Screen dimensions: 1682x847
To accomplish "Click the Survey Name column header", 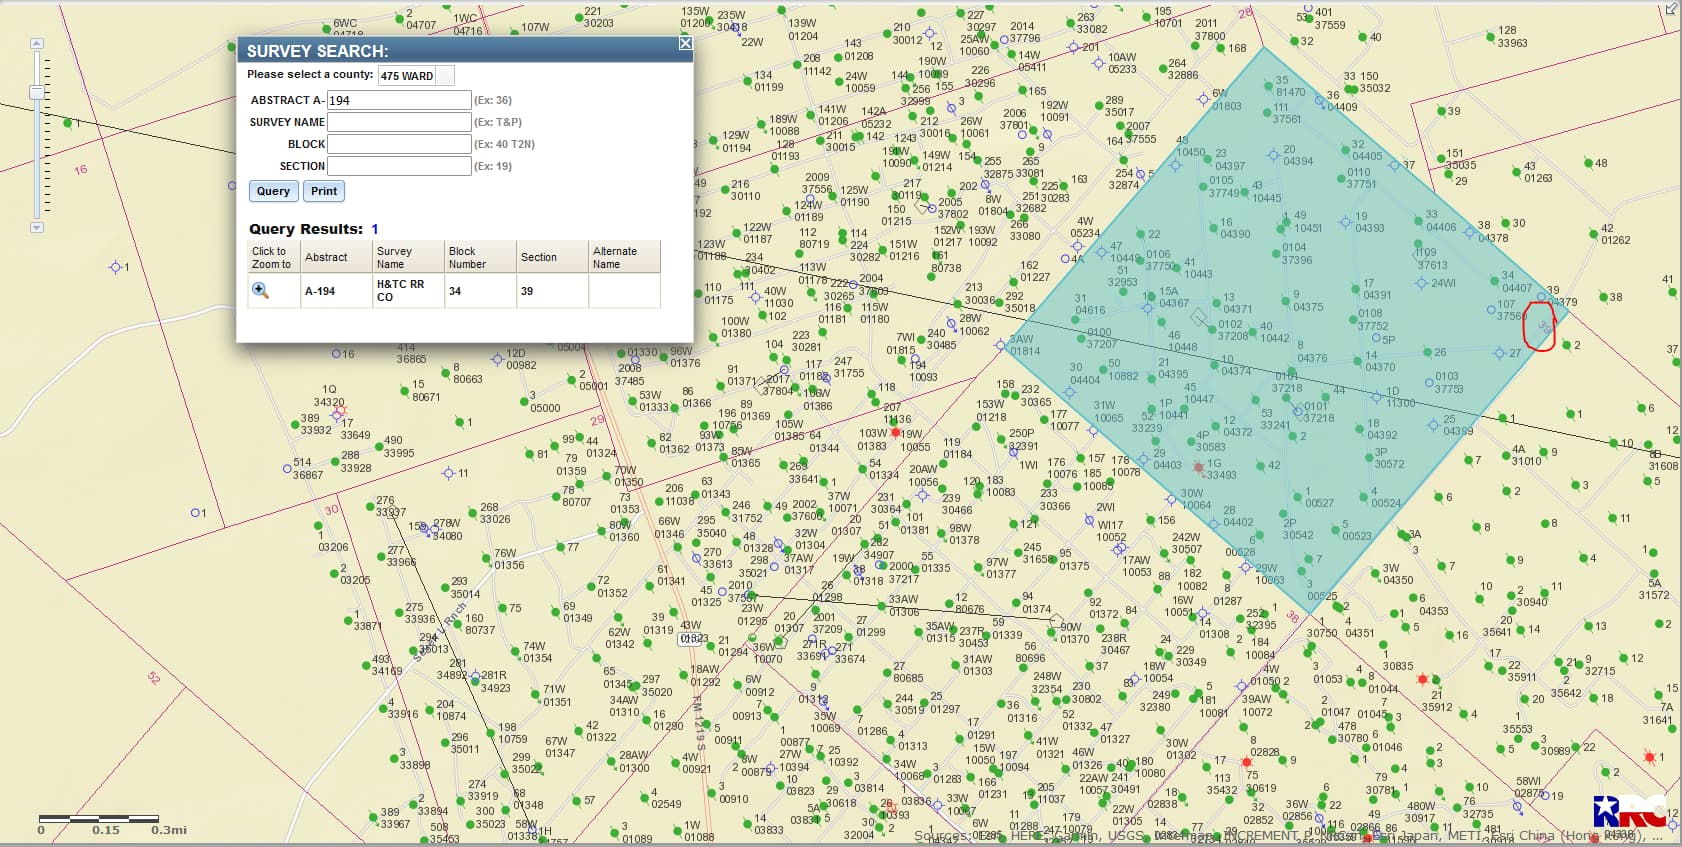I will point(407,257).
